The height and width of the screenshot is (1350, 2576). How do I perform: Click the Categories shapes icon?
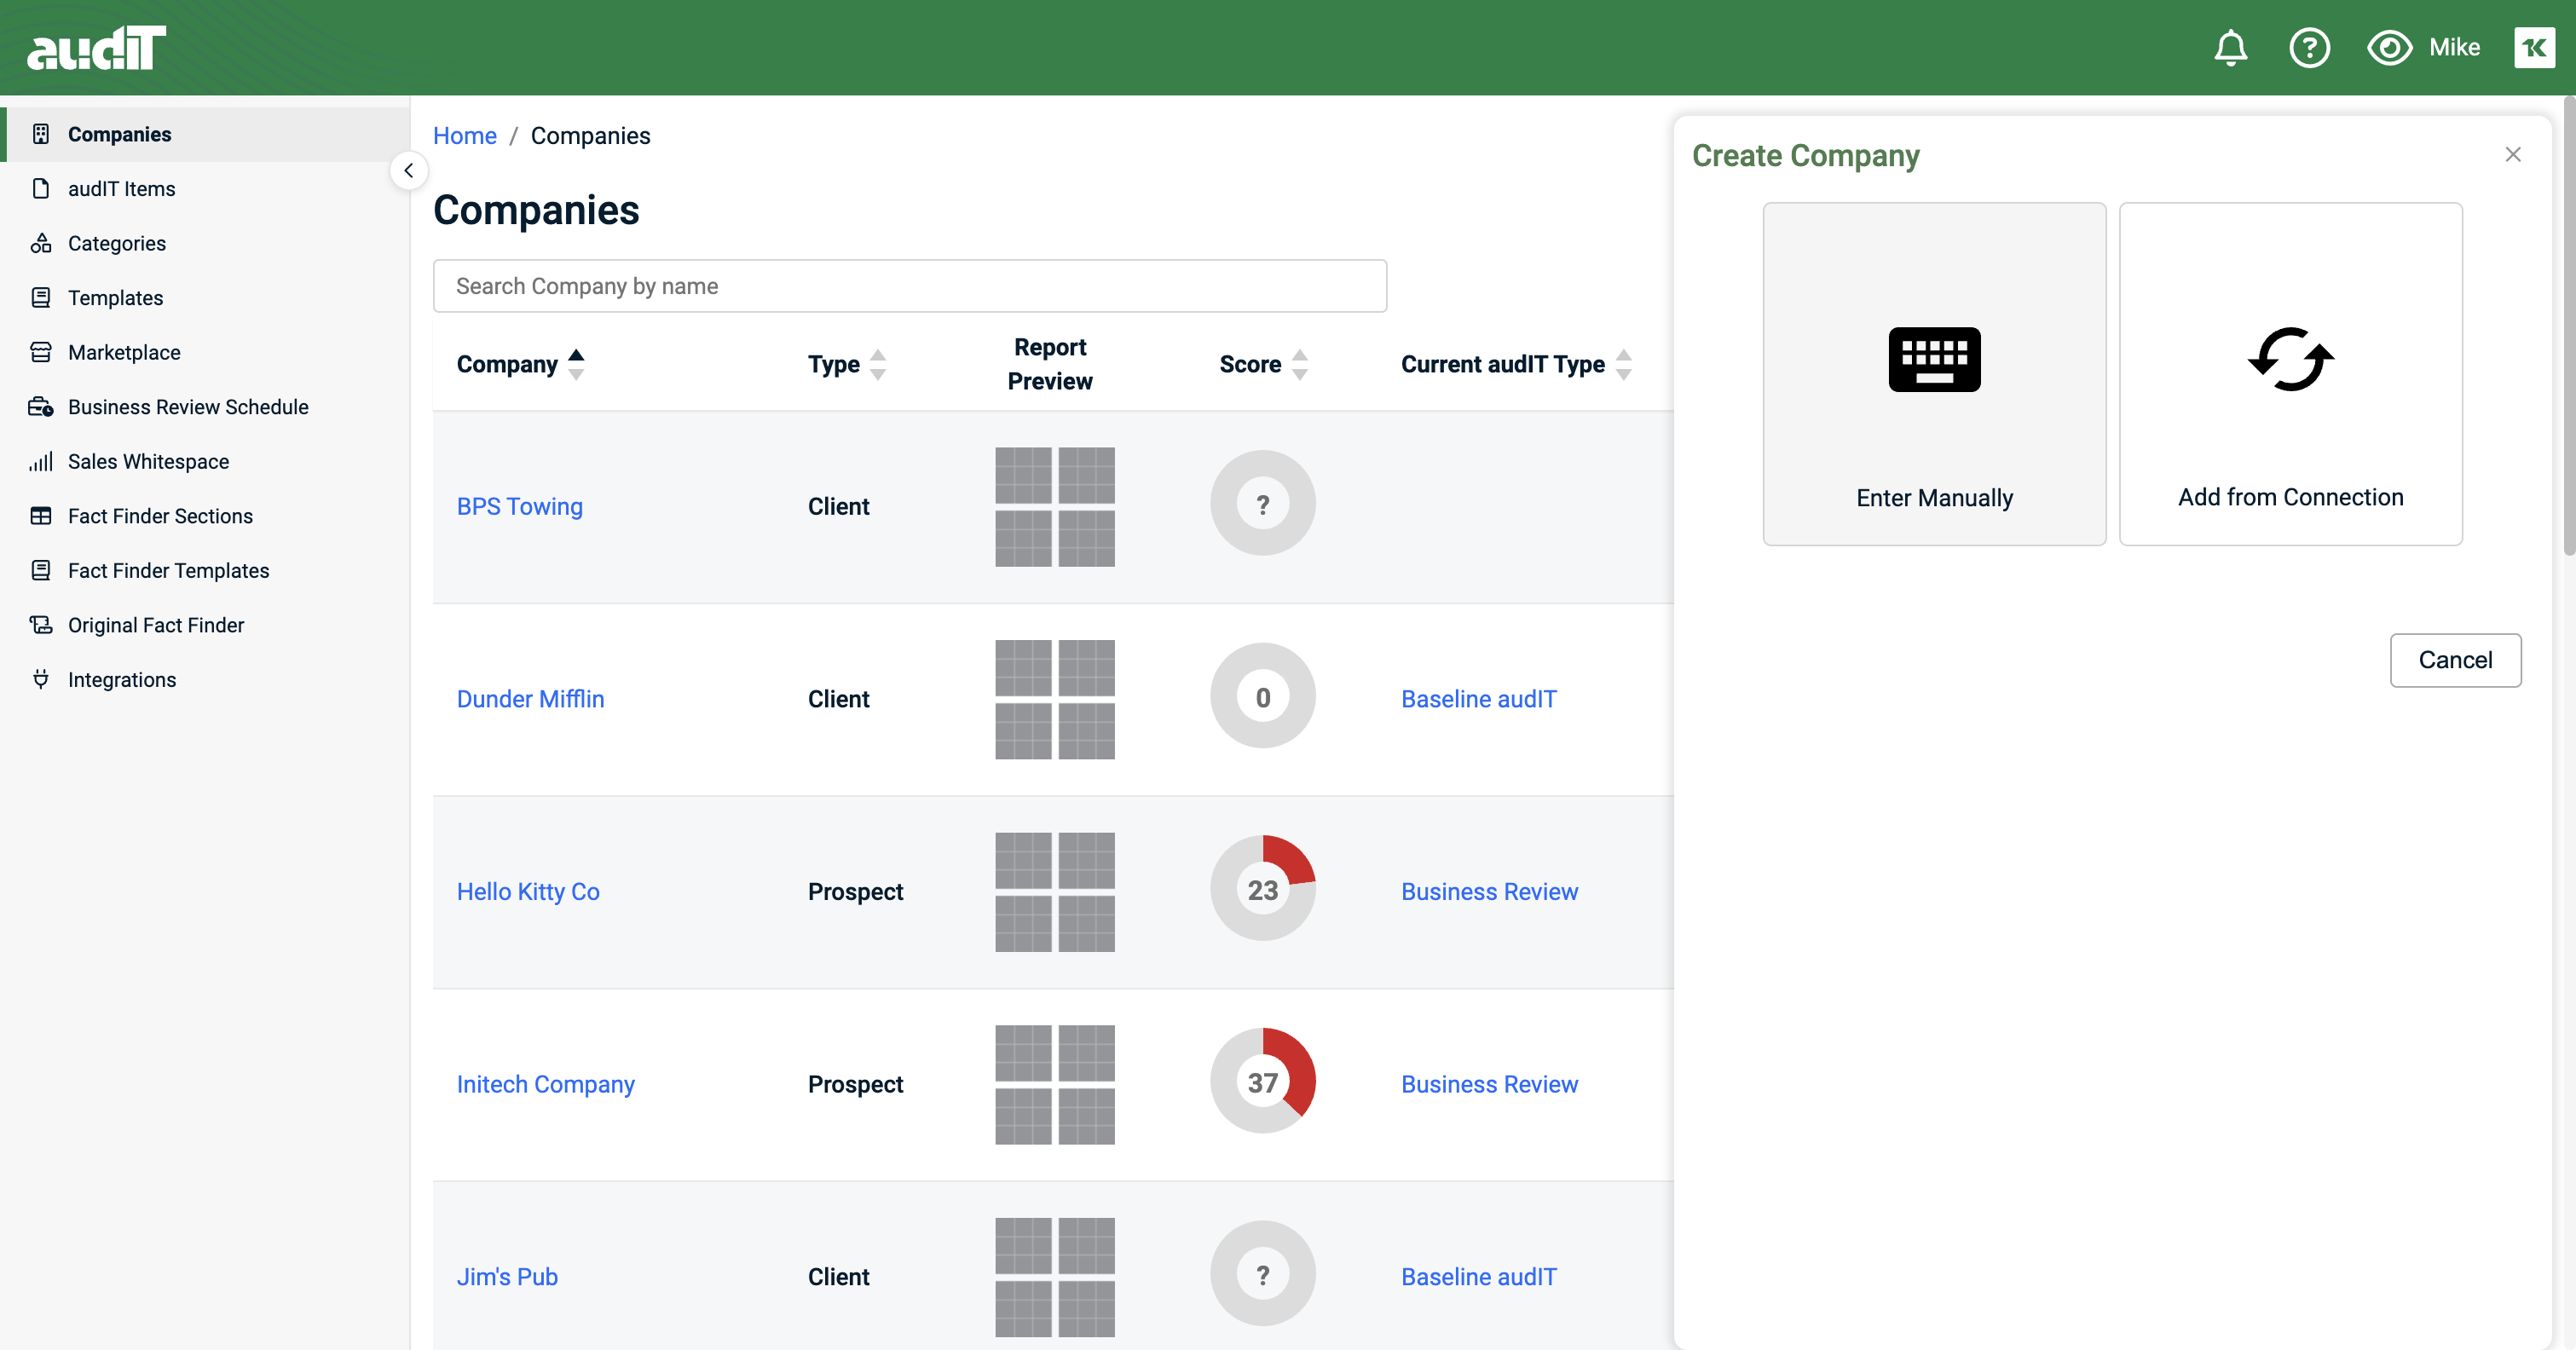pos(41,243)
